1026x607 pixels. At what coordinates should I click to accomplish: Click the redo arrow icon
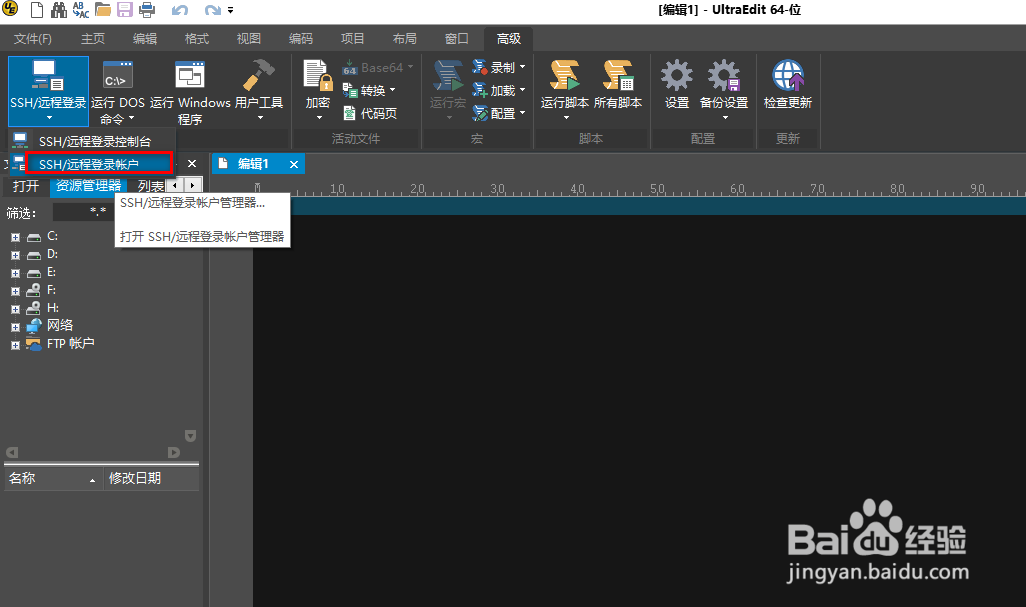(x=213, y=10)
